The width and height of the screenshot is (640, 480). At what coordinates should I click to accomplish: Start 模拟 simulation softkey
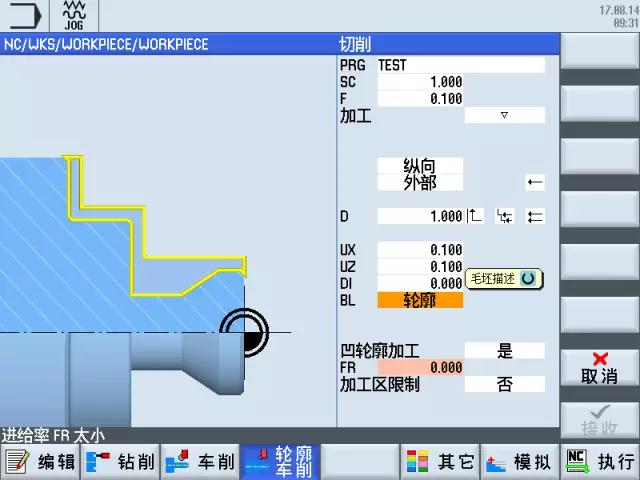(519, 462)
